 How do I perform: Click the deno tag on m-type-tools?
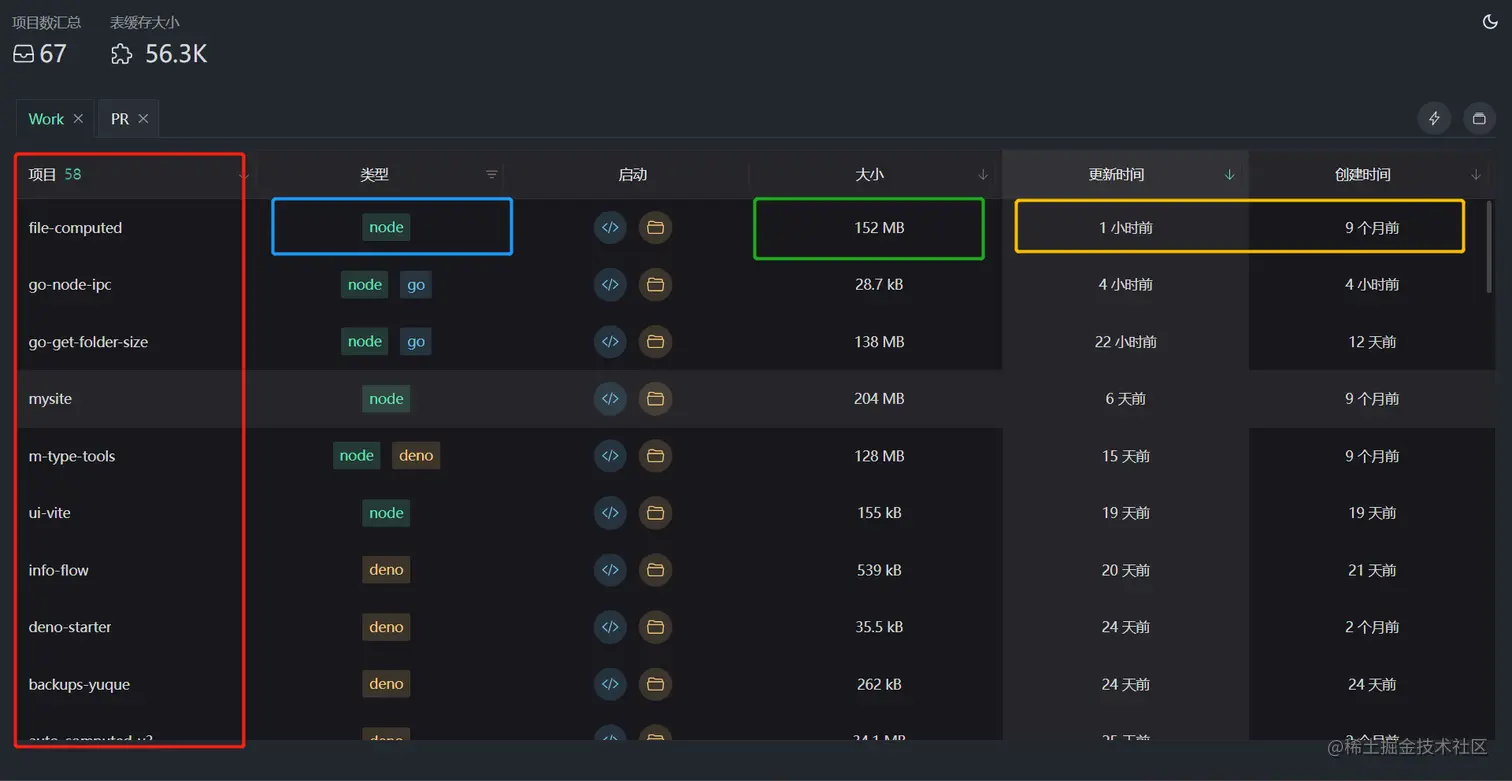coord(416,456)
